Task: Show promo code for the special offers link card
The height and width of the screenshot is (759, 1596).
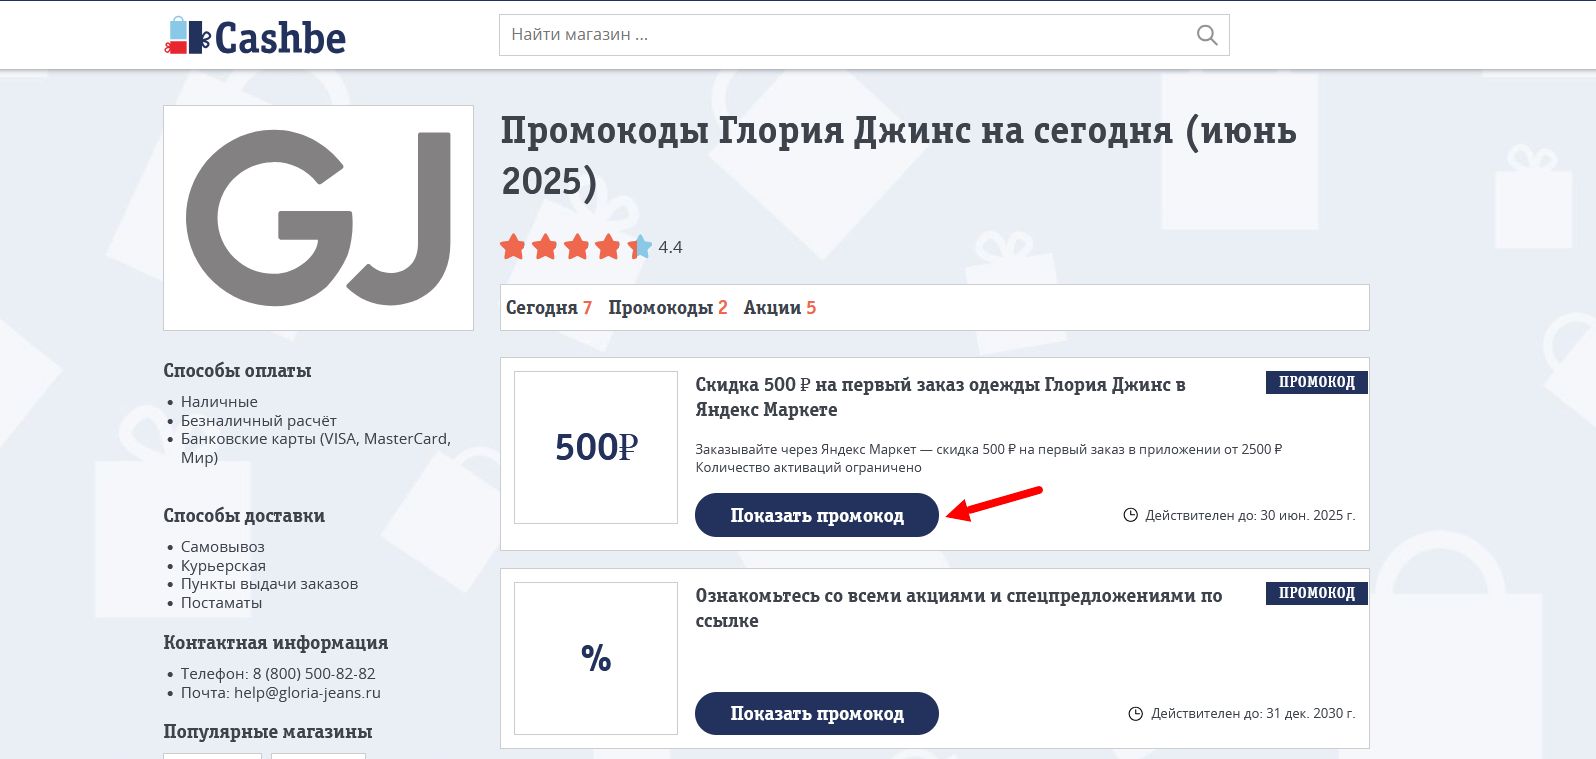Action: 817,713
